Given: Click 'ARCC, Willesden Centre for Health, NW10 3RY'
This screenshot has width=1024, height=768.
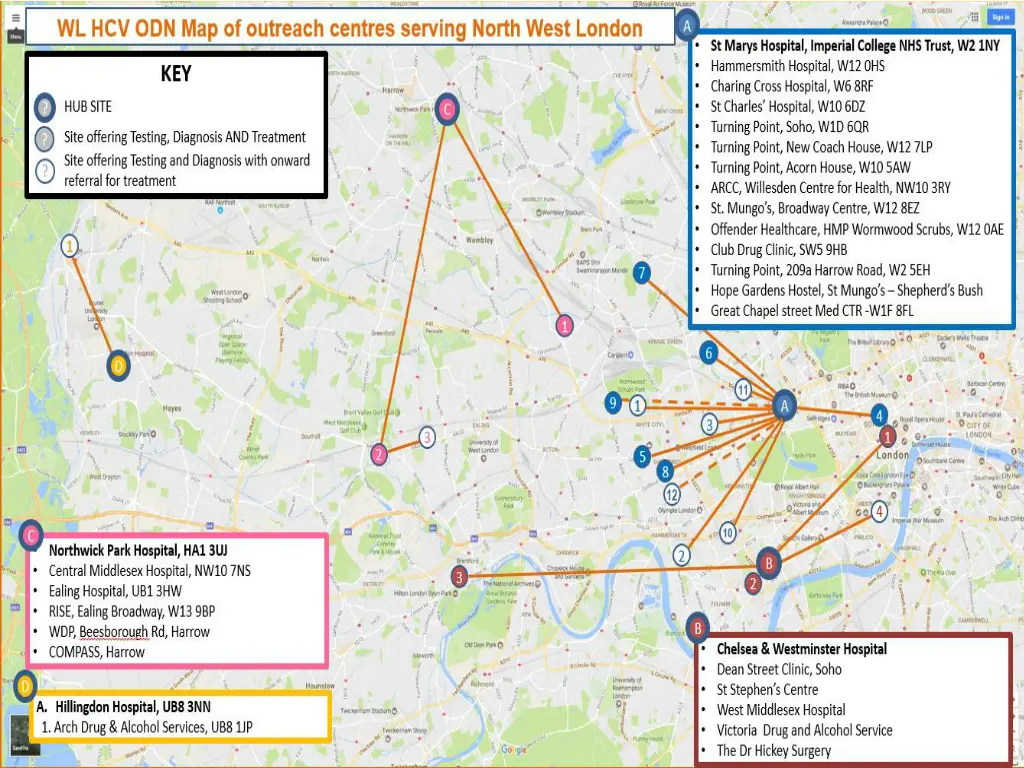Looking at the screenshot, I should click(831, 188).
